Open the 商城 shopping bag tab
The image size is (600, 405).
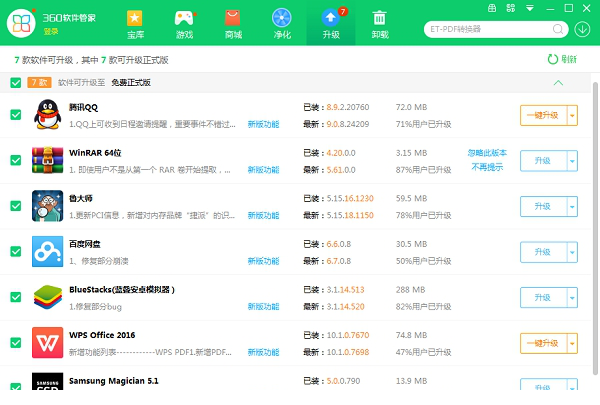[233, 25]
